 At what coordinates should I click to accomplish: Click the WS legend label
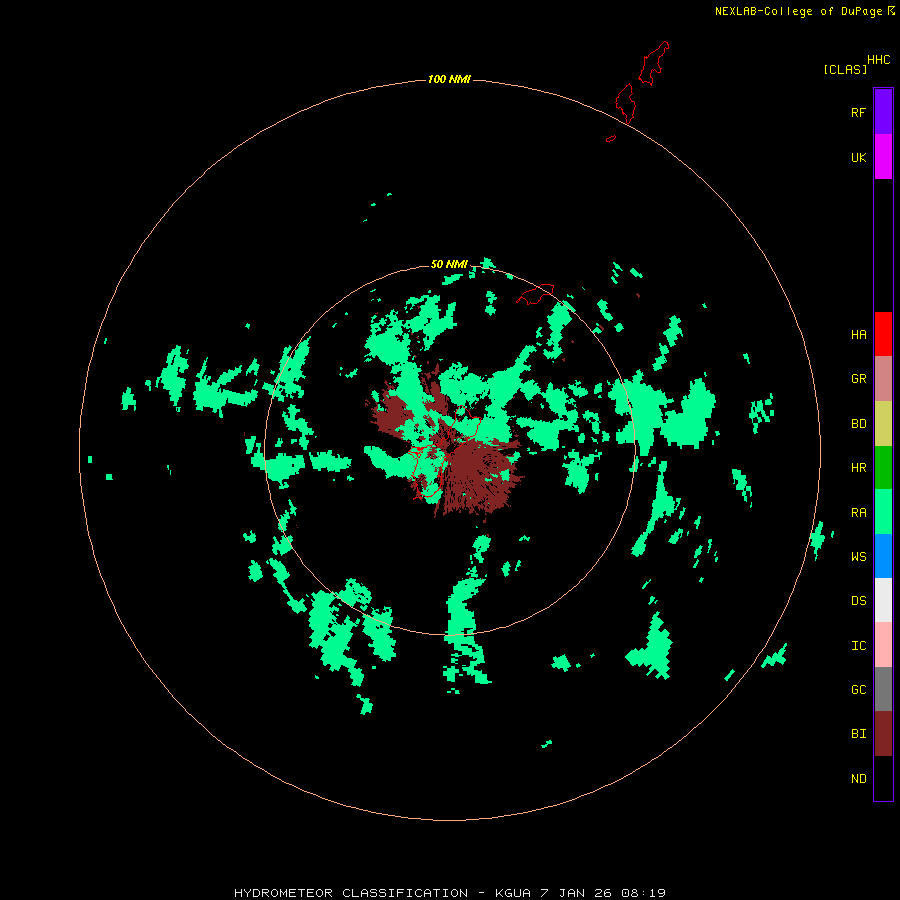(x=858, y=556)
